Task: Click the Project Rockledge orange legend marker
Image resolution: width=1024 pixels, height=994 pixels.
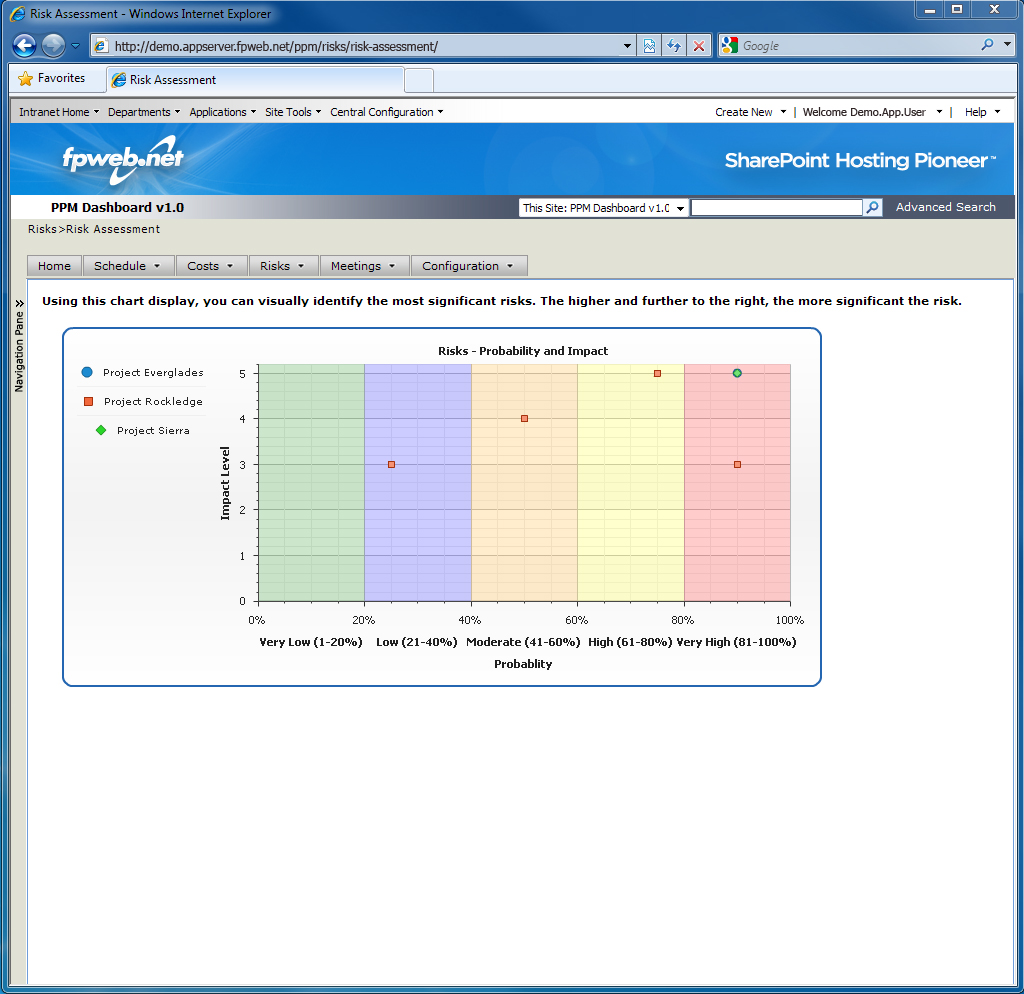Action: click(88, 401)
